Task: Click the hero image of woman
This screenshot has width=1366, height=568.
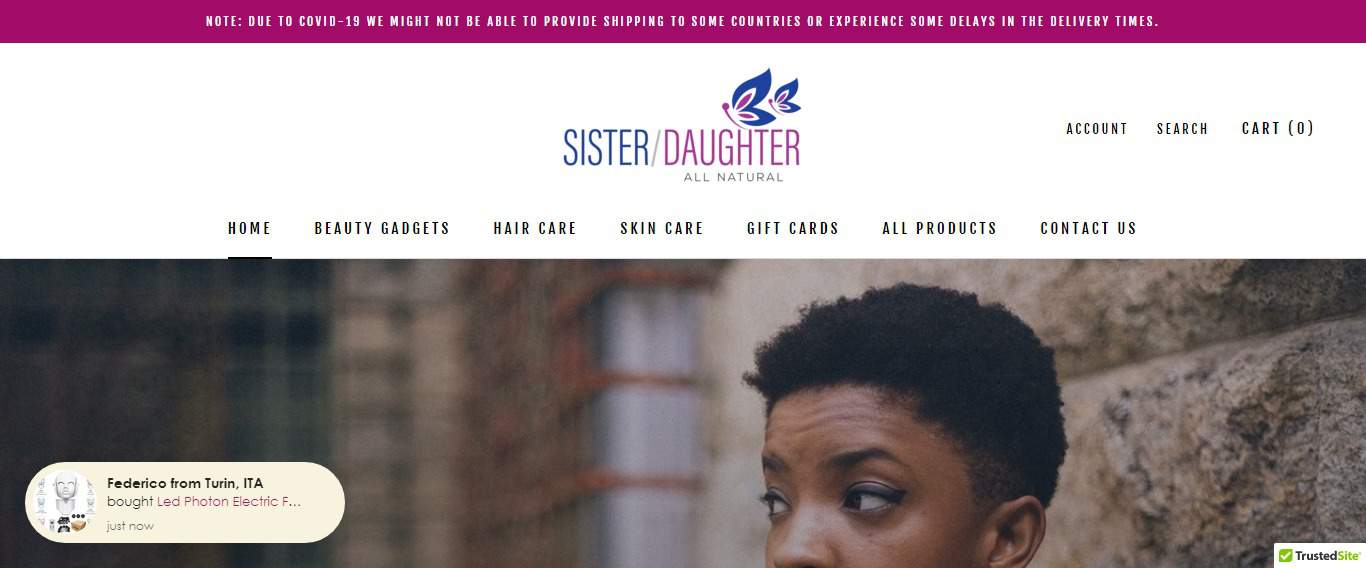Action: (683, 414)
